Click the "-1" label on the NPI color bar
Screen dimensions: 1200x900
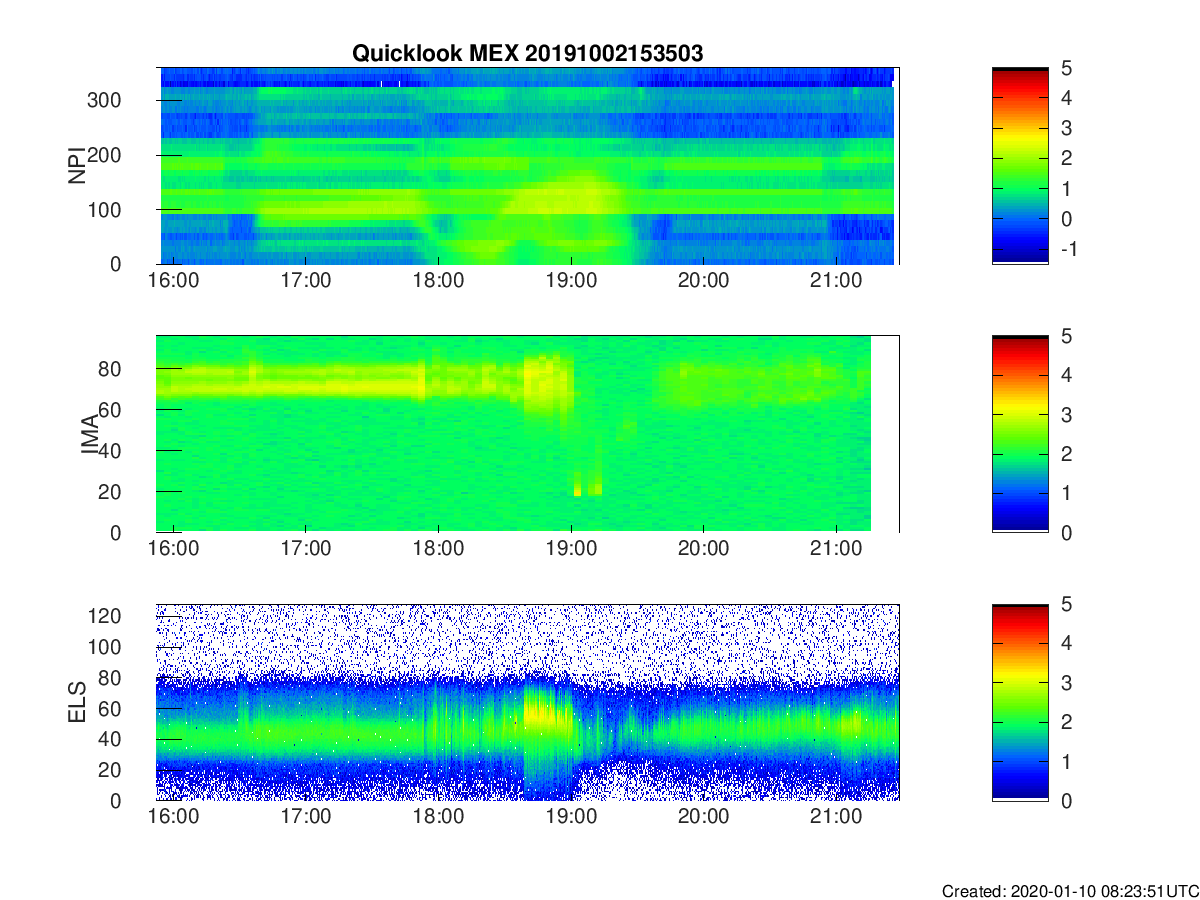click(1069, 248)
